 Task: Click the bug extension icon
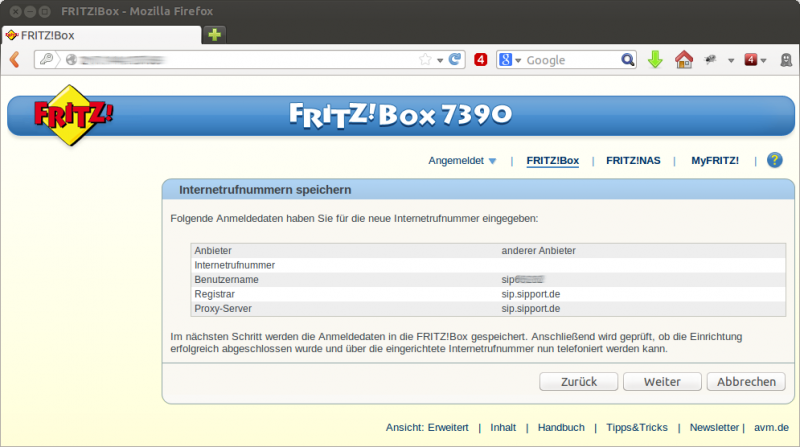(710, 60)
